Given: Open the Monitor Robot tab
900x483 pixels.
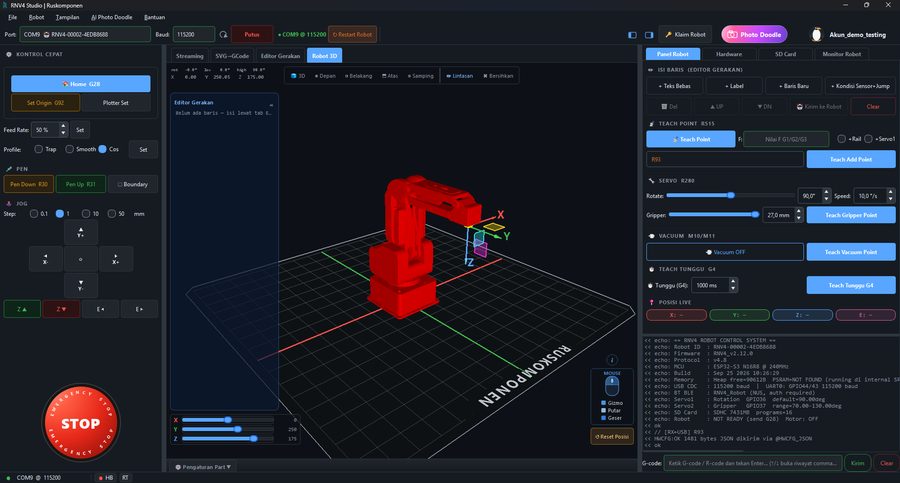Looking at the screenshot, I should click(841, 54).
